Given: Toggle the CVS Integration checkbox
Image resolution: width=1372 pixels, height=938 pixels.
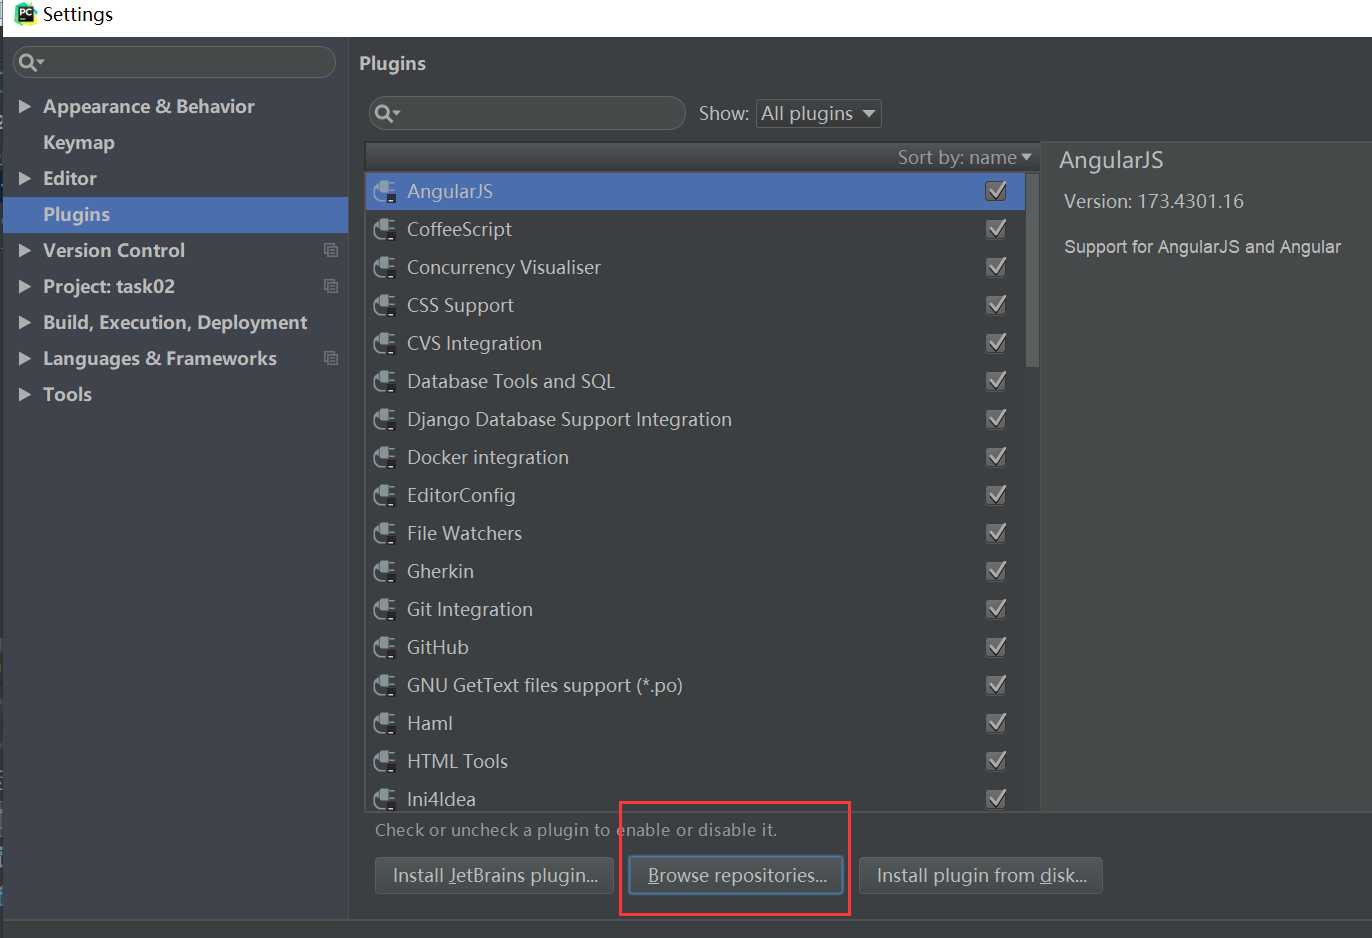Looking at the screenshot, I should coord(996,343).
